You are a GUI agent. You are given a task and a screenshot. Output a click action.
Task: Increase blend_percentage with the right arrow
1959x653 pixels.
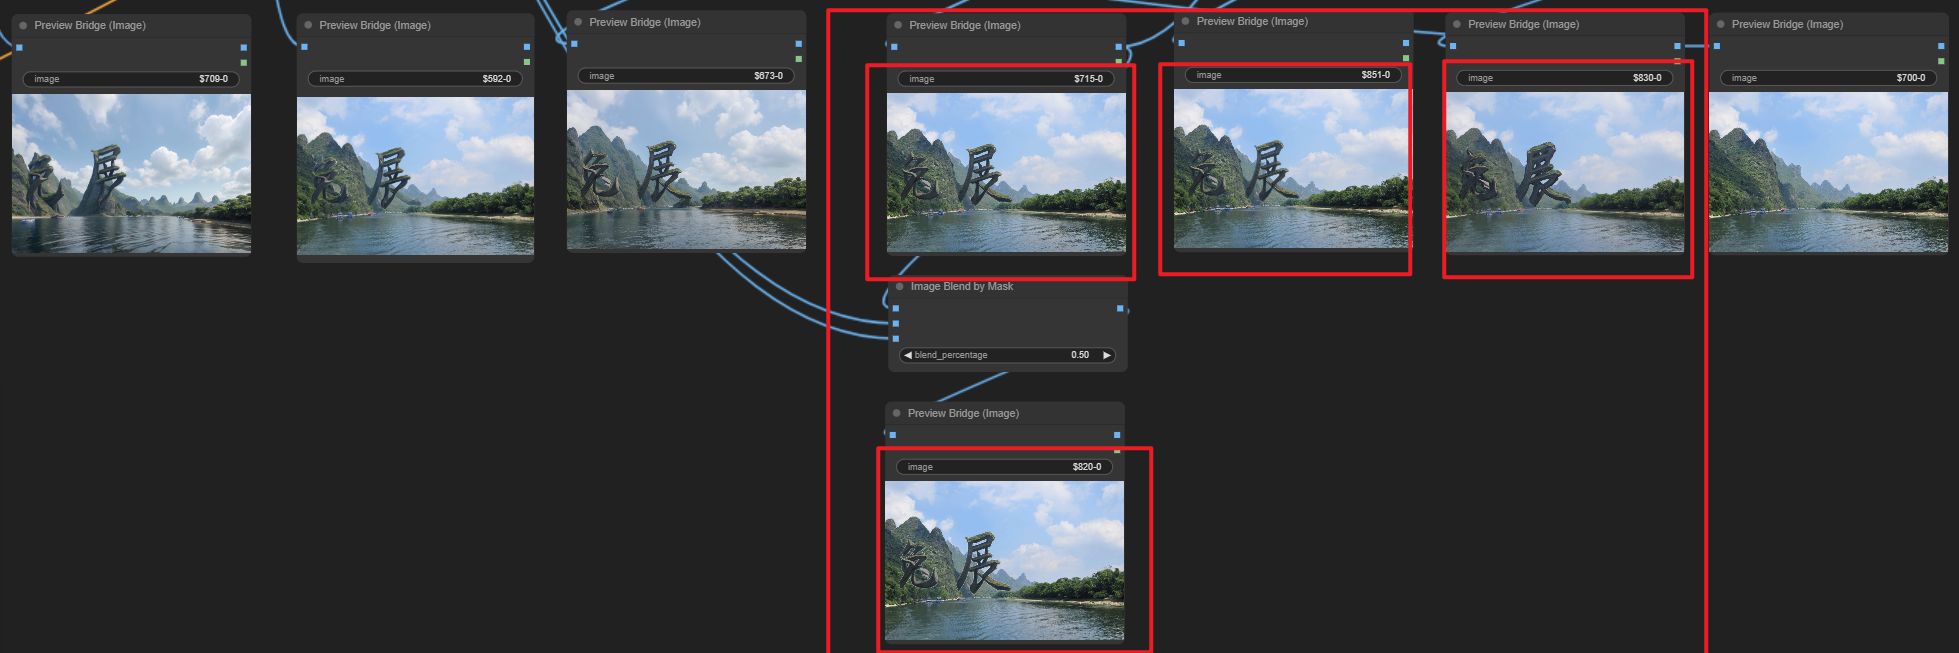tap(1107, 355)
